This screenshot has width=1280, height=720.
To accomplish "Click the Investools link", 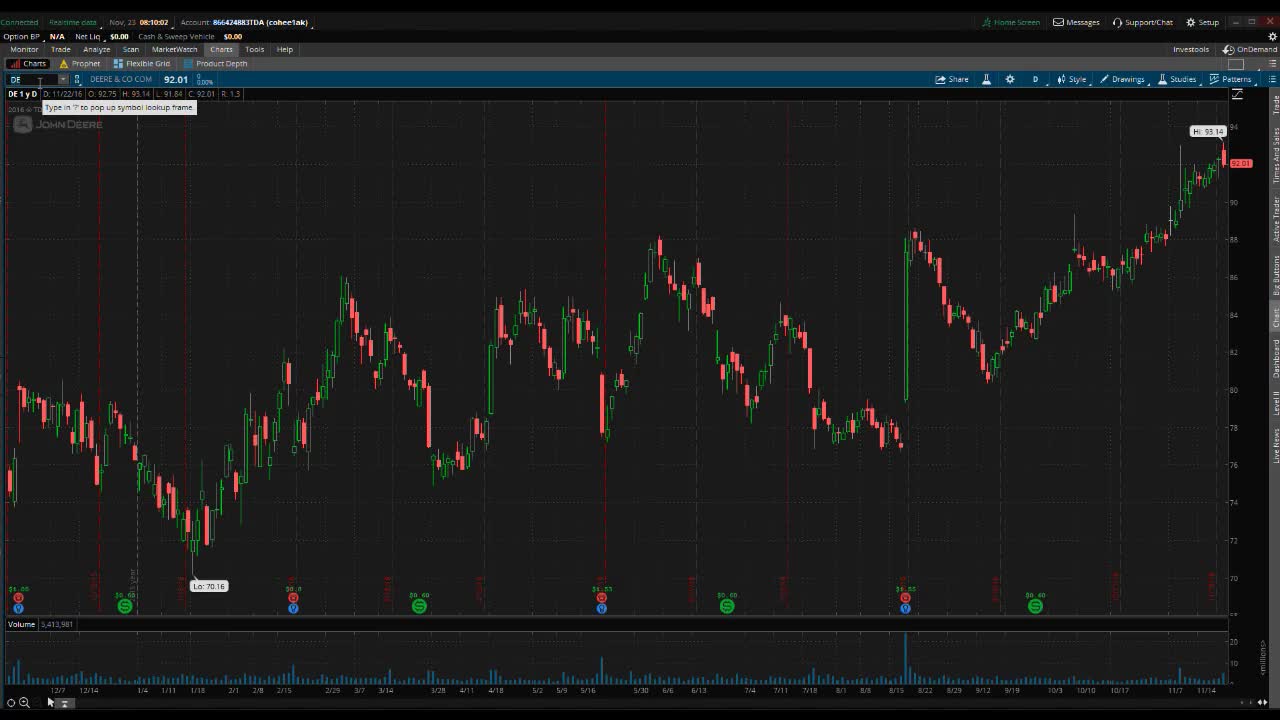I will (x=1191, y=49).
